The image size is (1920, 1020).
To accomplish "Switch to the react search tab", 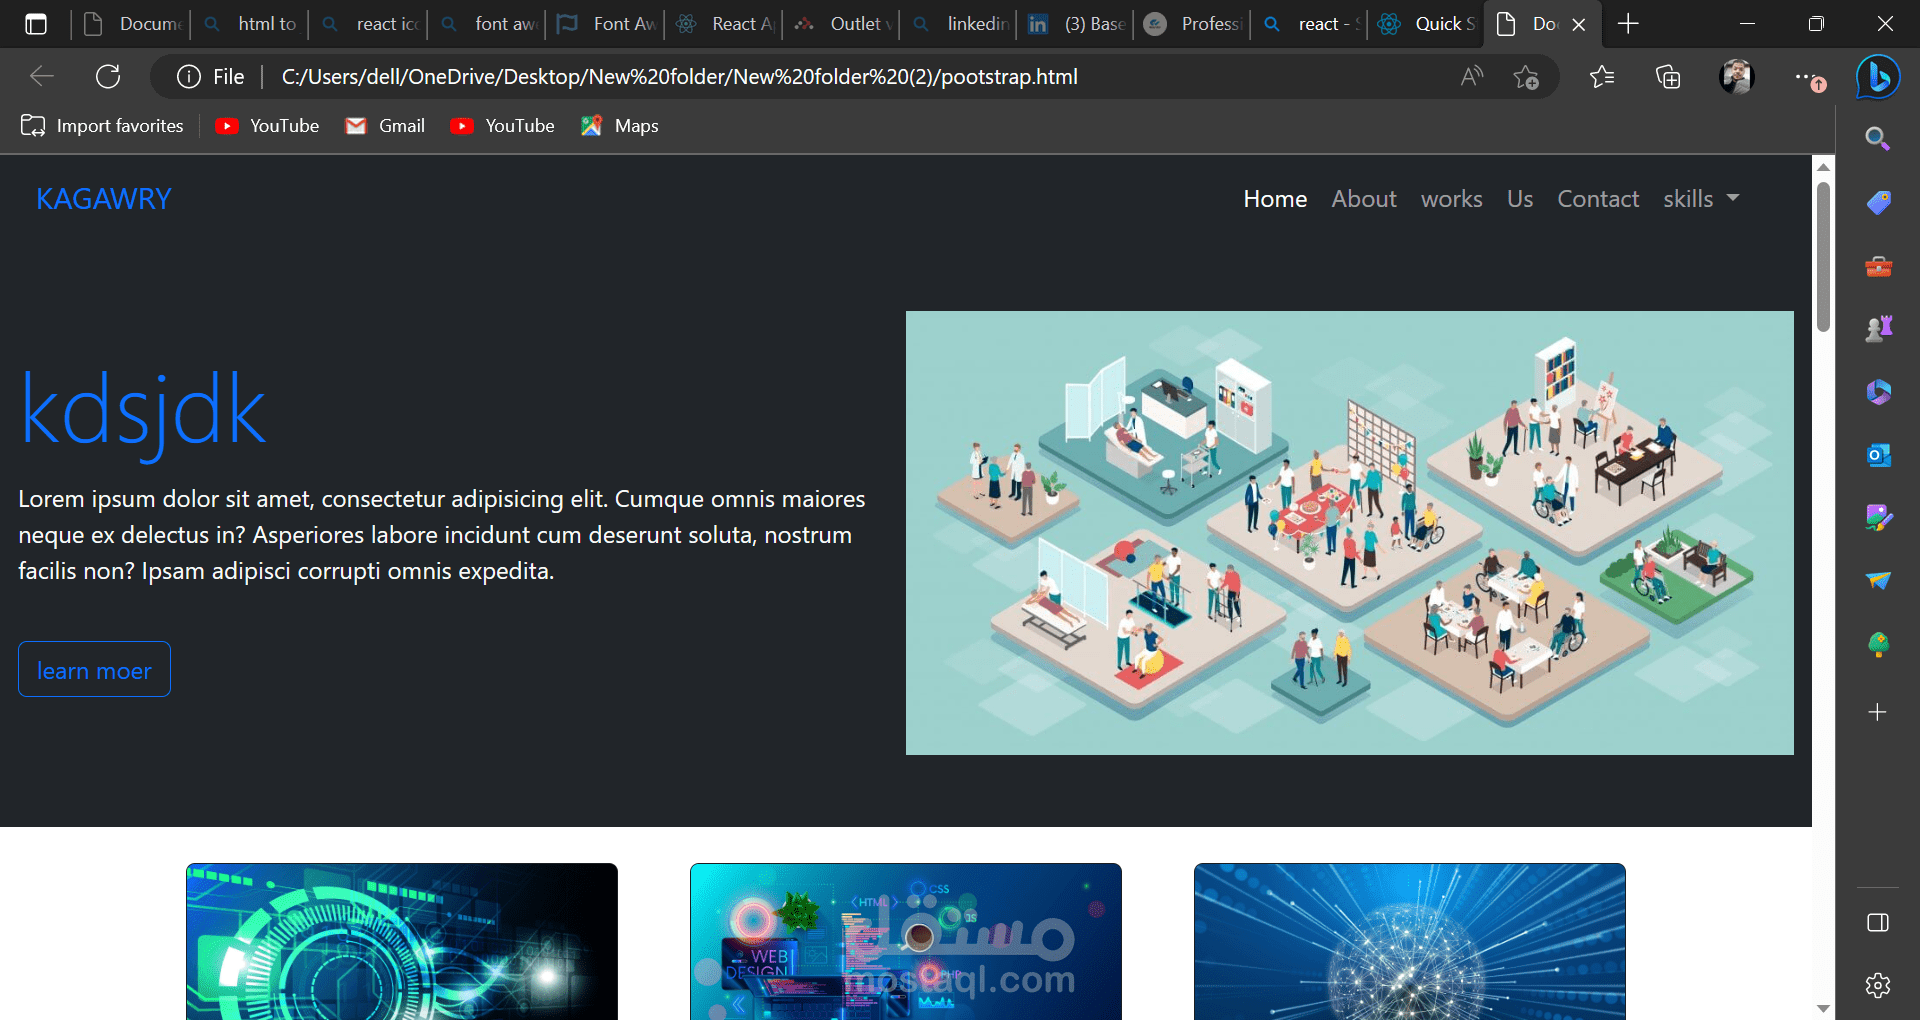I will tap(1310, 24).
